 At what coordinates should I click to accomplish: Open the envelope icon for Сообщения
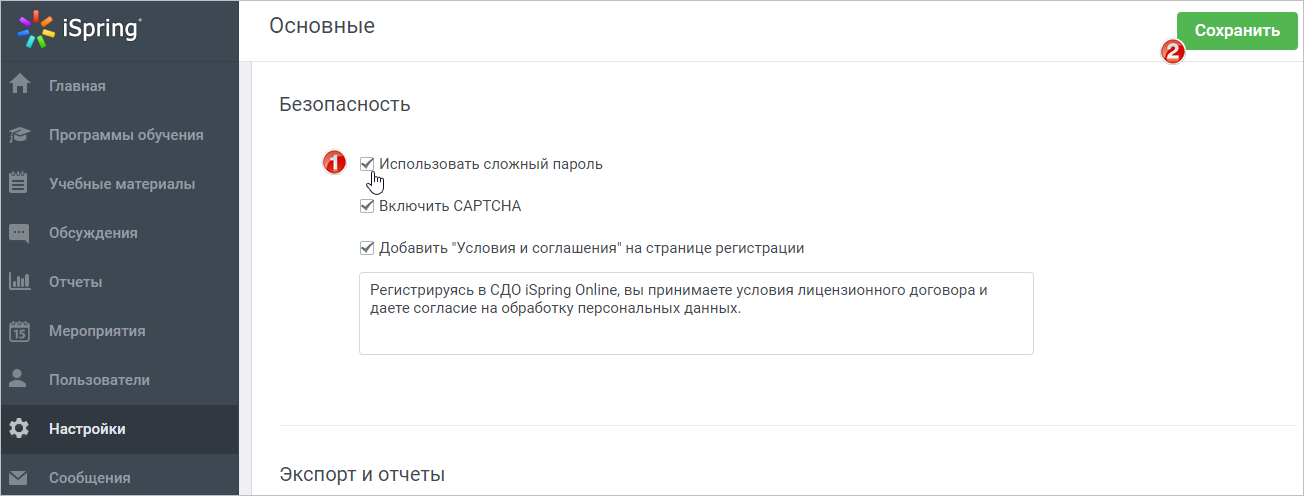pyautogui.click(x=19, y=477)
